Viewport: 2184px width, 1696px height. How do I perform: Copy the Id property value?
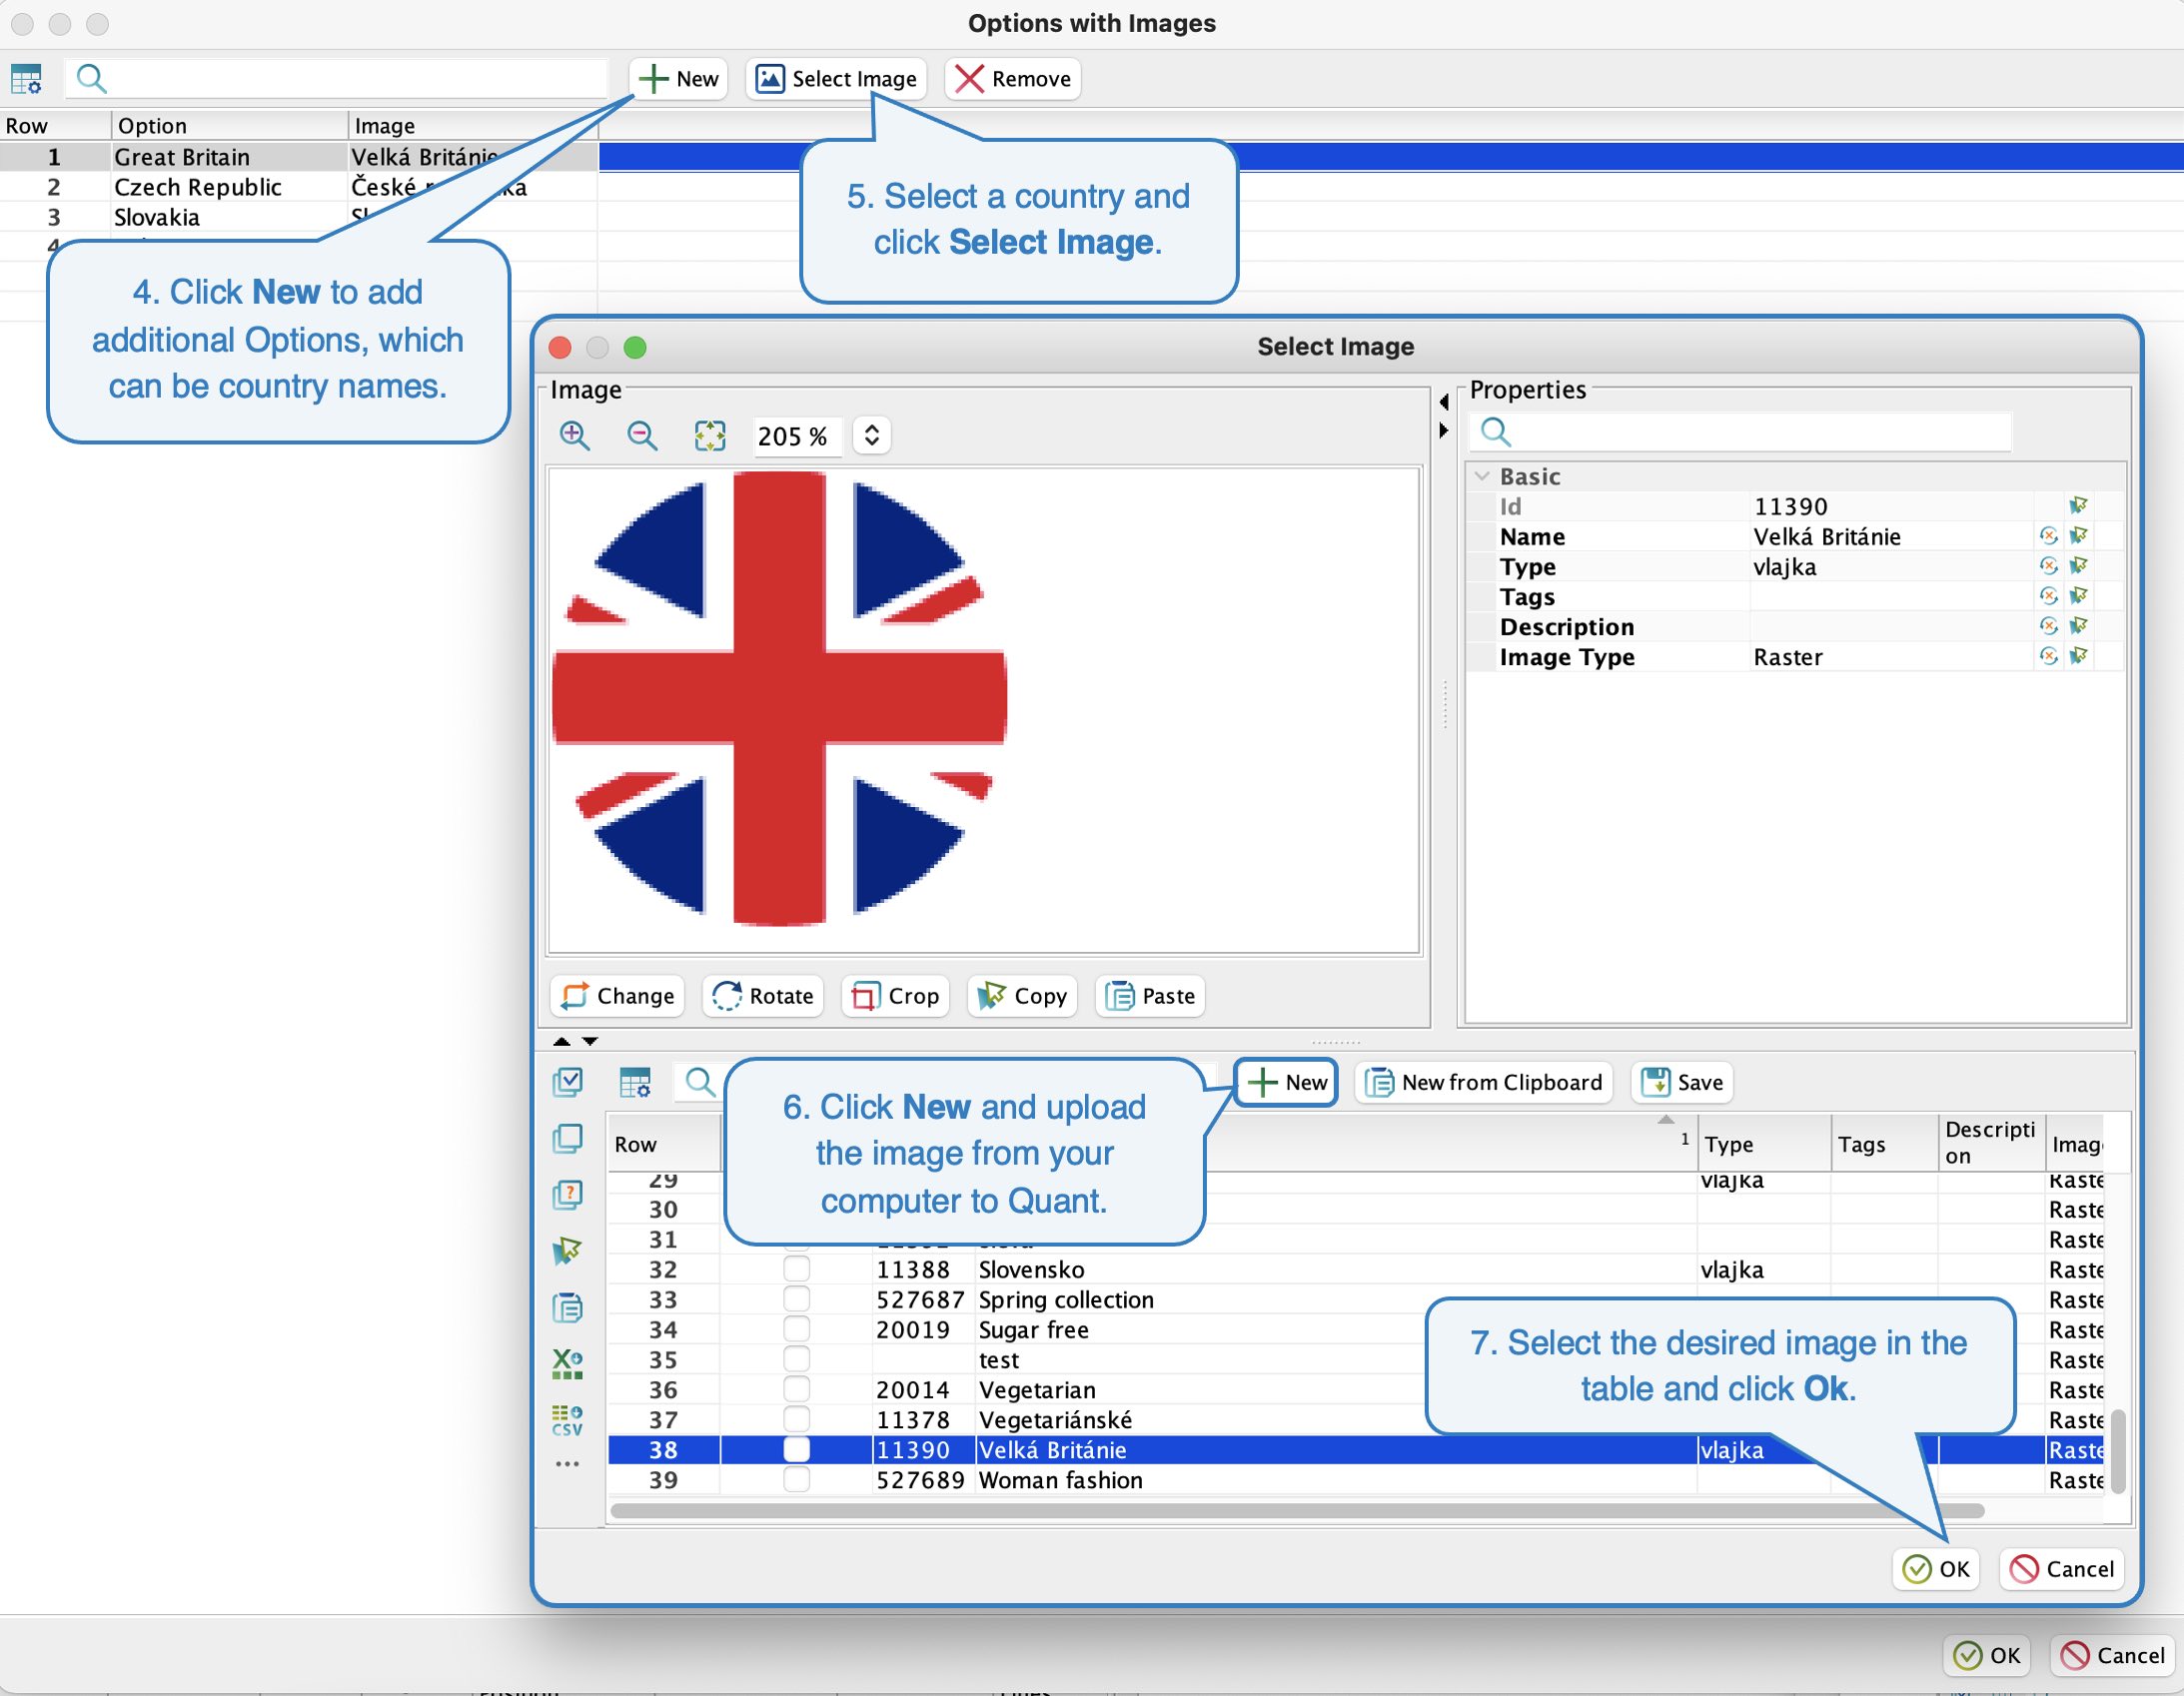[x=2079, y=506]
